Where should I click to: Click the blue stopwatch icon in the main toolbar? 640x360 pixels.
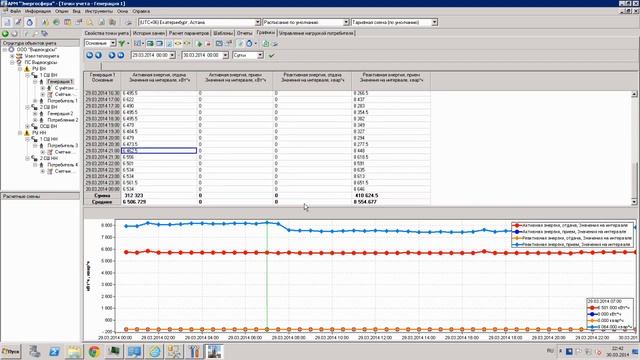tap(29, 22)
